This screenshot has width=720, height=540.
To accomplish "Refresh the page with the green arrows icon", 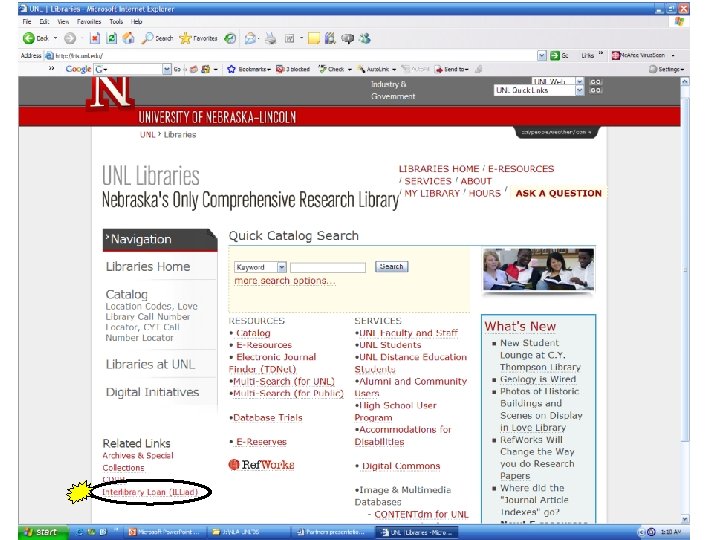I will (111, 38).
